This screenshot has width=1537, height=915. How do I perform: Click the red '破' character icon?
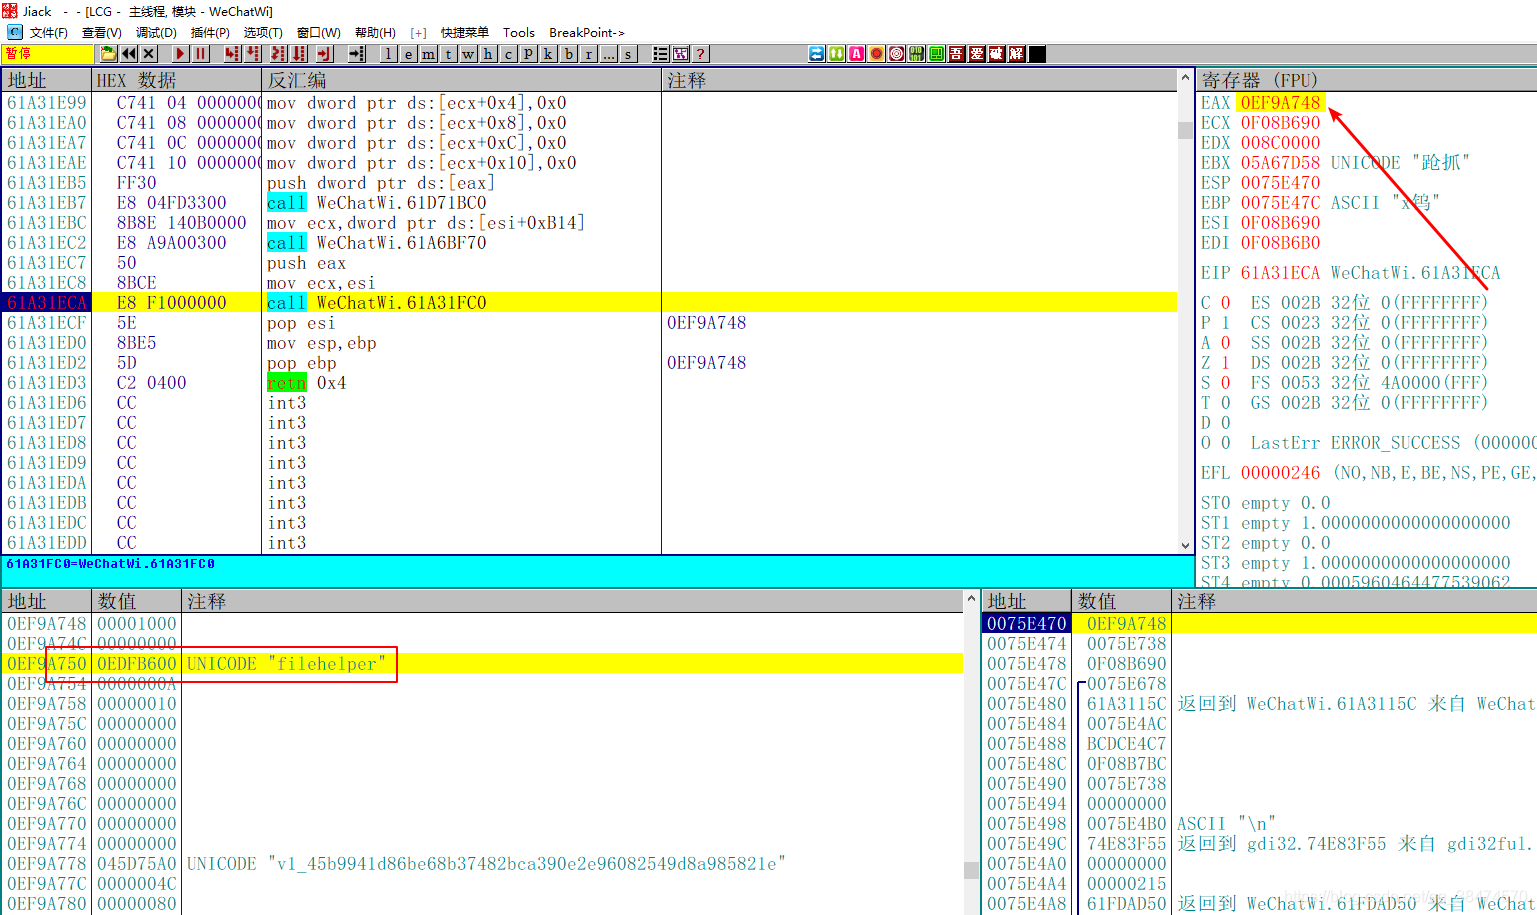[997, 54]
